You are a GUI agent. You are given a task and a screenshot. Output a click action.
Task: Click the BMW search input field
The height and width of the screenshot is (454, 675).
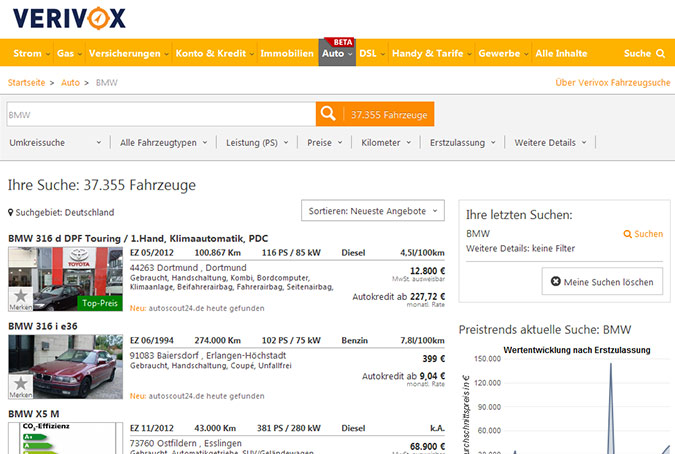[161, 114]
